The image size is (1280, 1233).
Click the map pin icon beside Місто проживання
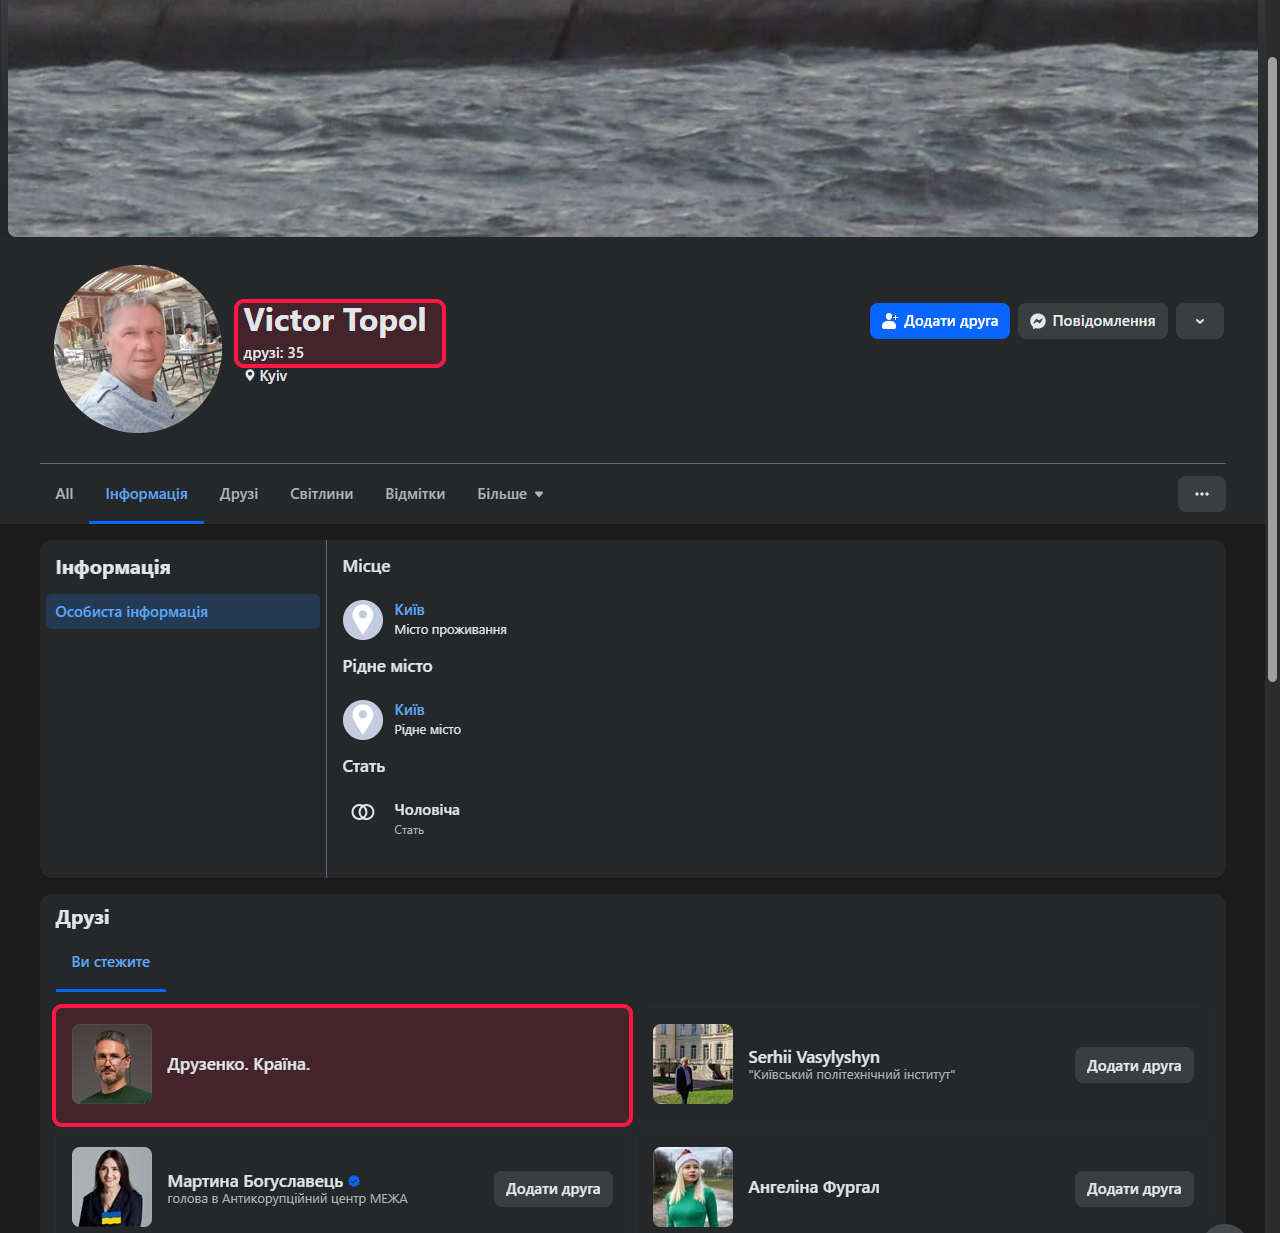pos(363,620)
